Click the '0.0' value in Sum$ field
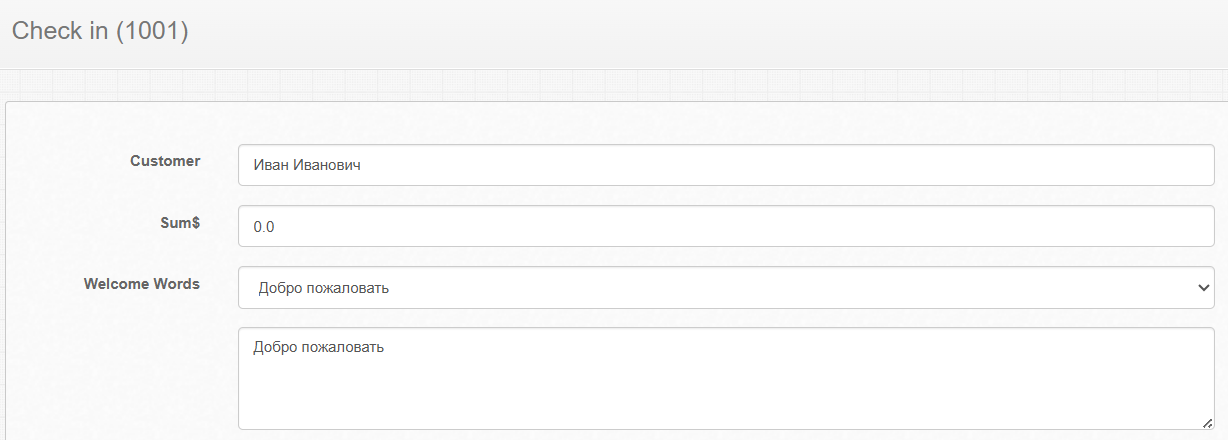 pos(264,227)
